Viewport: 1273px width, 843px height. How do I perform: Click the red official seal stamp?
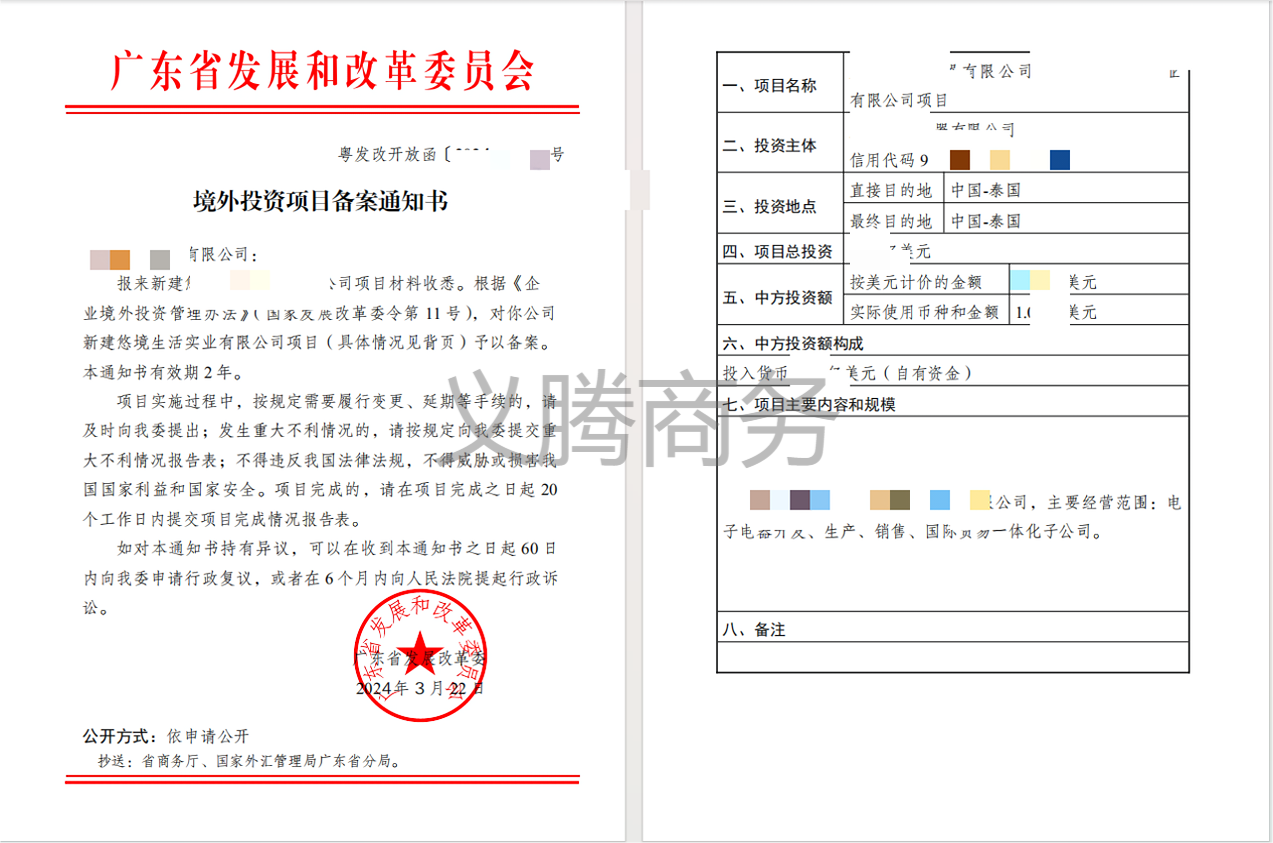click(421, 653)
